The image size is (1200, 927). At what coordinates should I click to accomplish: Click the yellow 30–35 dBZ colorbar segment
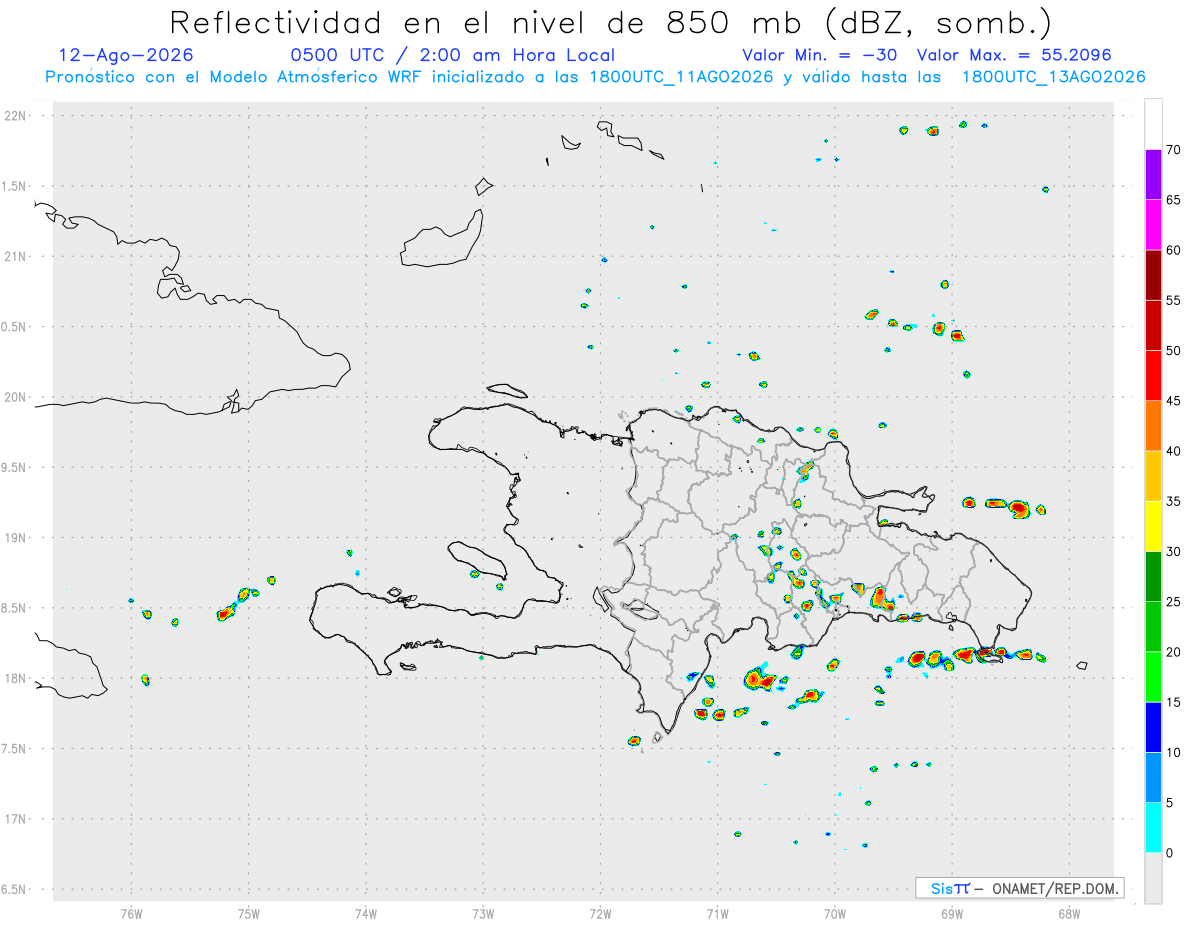pyautogui.click(x=1153, y=526)
